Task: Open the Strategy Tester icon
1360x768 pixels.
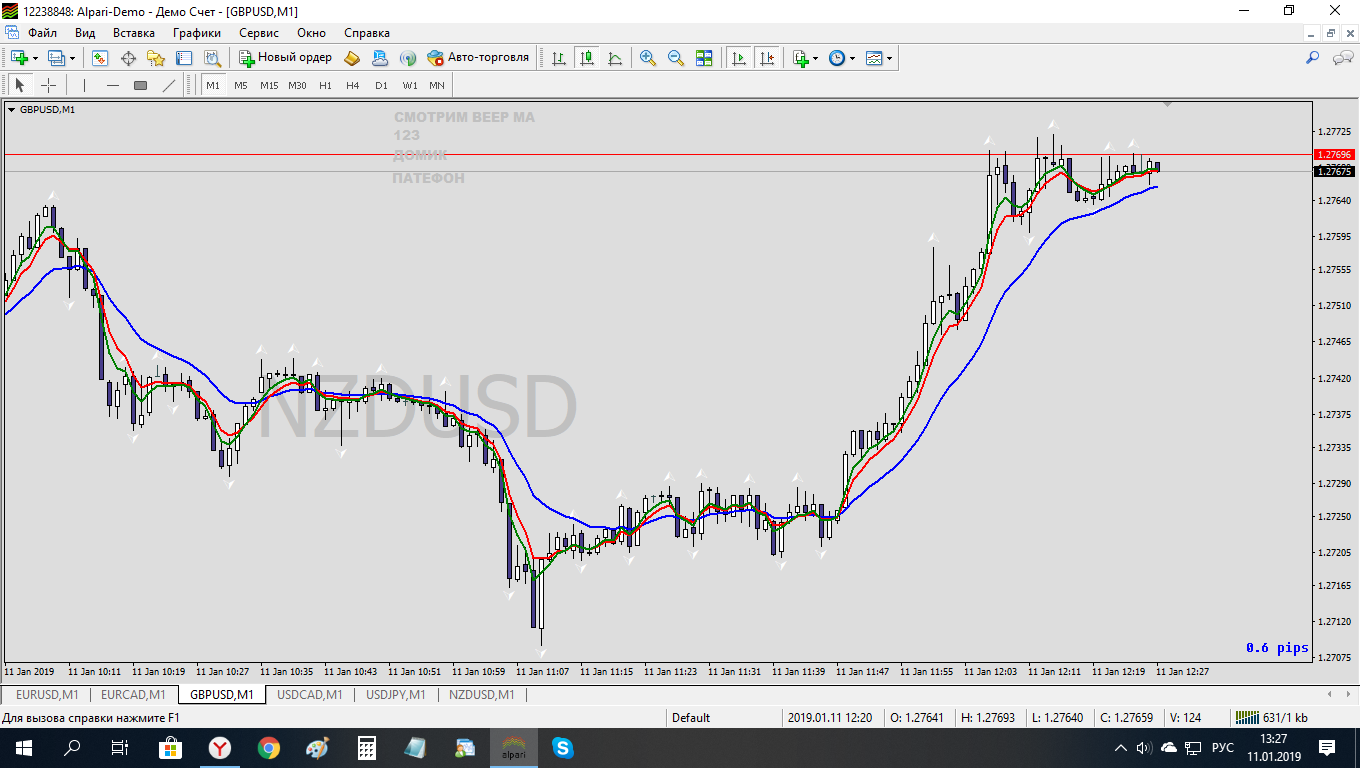Action: pos(212,58)
